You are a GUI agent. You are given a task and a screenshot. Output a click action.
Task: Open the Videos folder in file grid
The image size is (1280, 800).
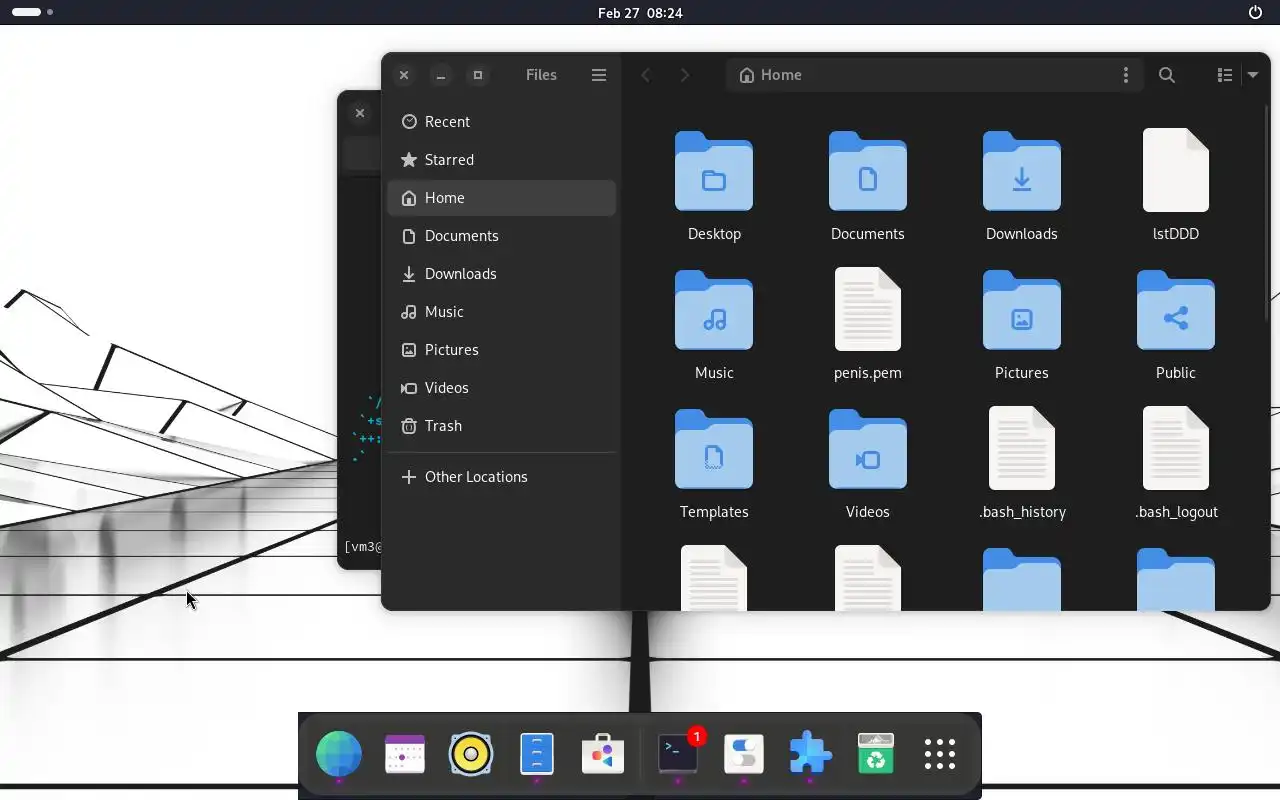867,449
